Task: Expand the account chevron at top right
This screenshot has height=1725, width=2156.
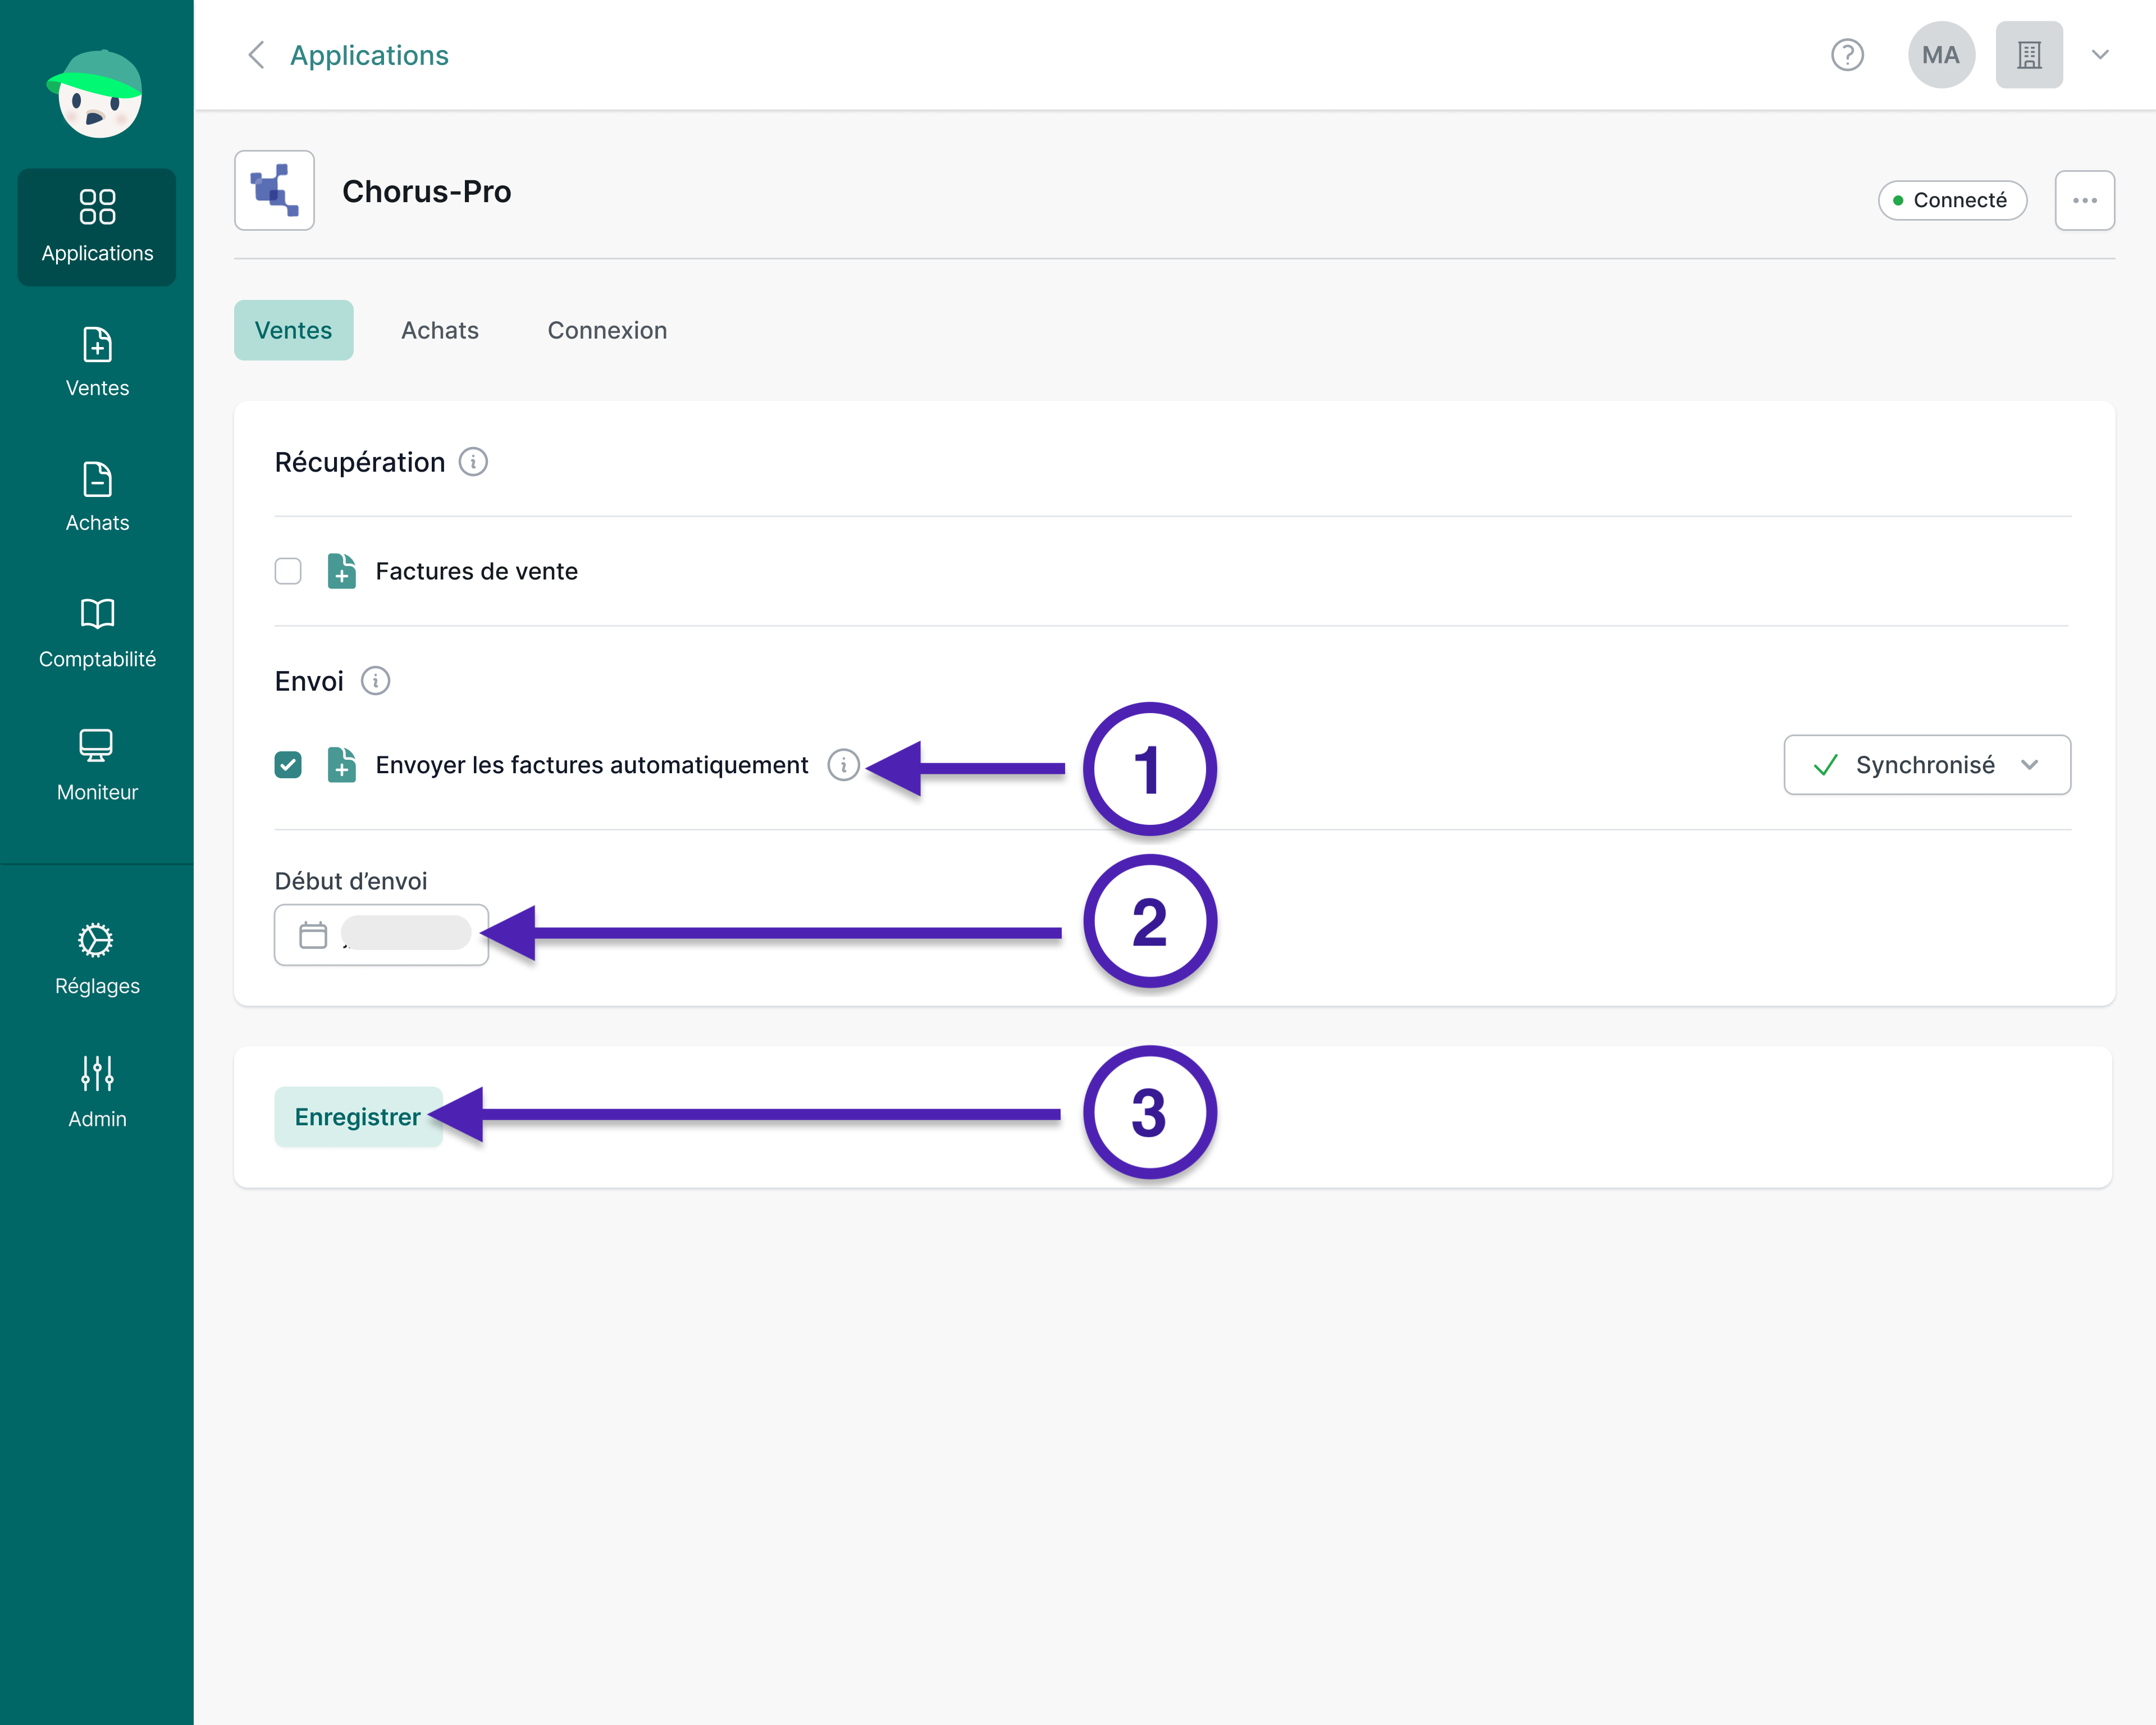Action: click(2100, 55)
